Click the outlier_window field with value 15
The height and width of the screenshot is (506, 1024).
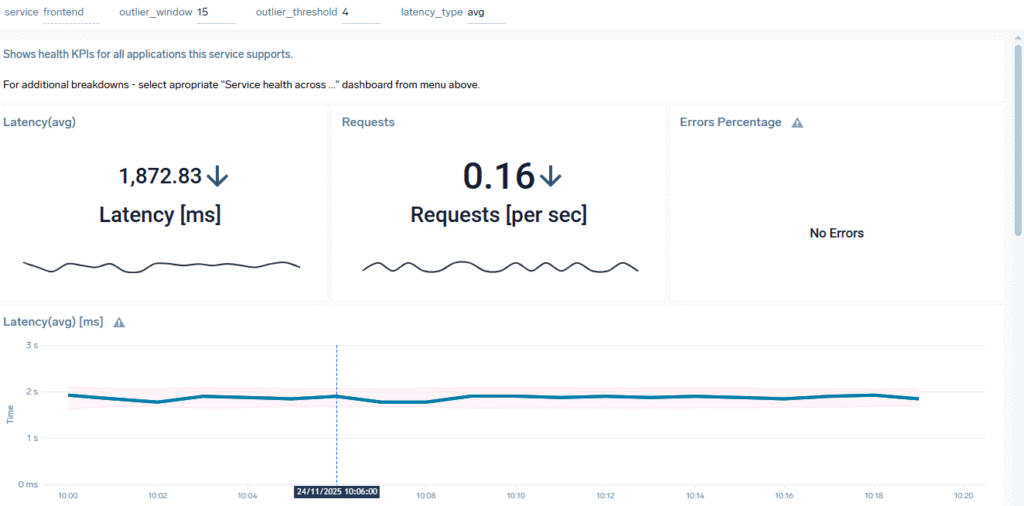[x=215, y=12]
